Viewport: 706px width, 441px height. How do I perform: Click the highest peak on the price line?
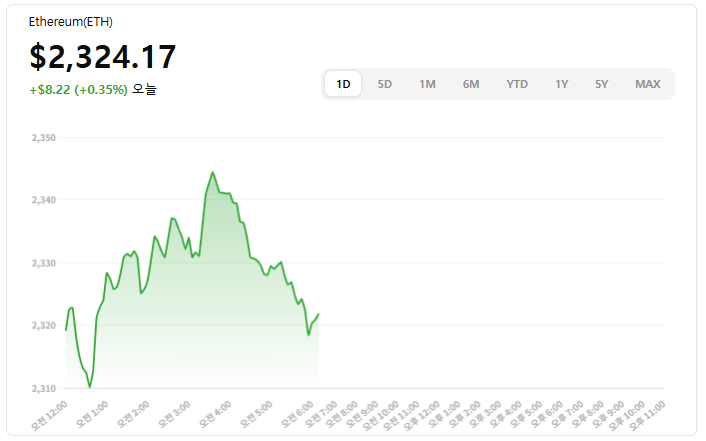[x=212, y=172]
